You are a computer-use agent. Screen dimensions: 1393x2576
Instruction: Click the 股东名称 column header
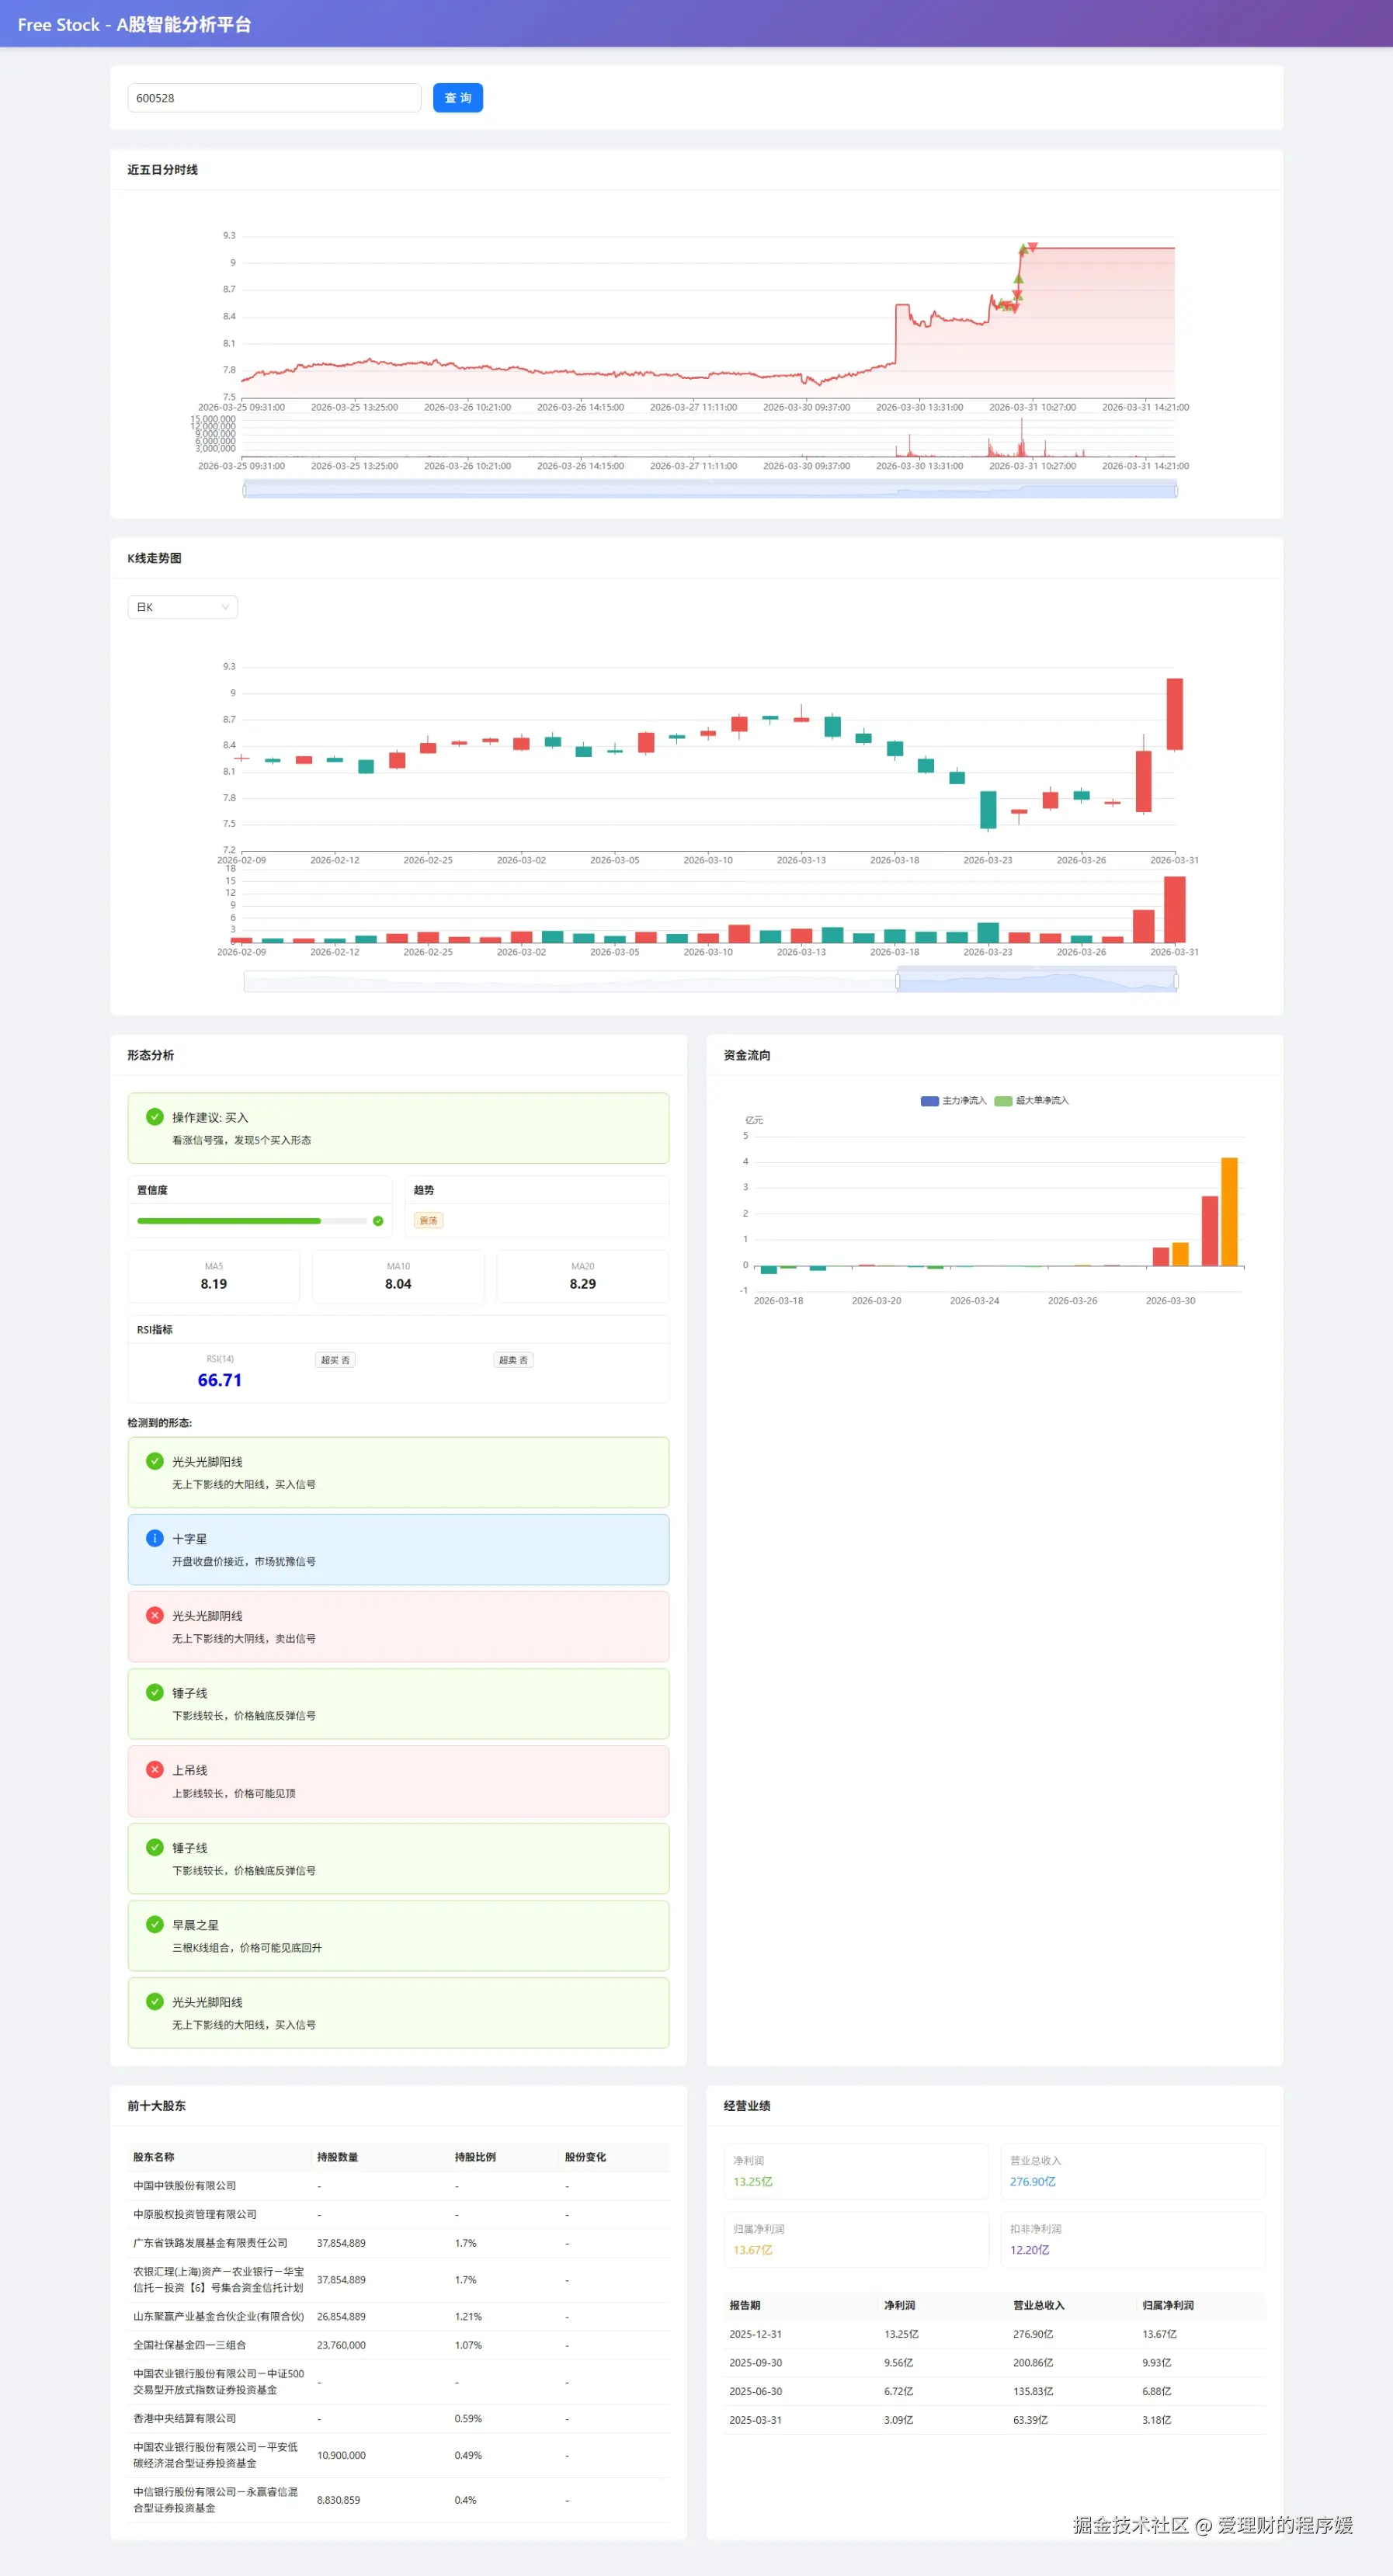(154, 2157)
